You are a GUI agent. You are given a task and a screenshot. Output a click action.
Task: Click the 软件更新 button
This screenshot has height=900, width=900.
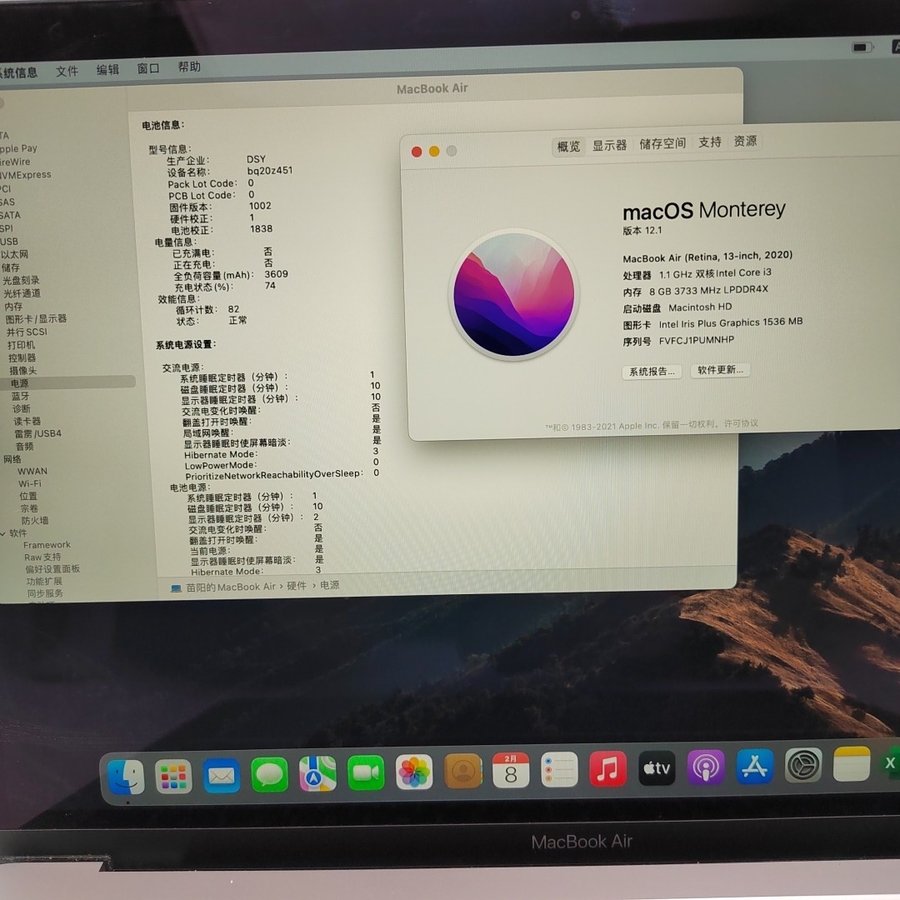pyautogui.click(x=720, y=370)
